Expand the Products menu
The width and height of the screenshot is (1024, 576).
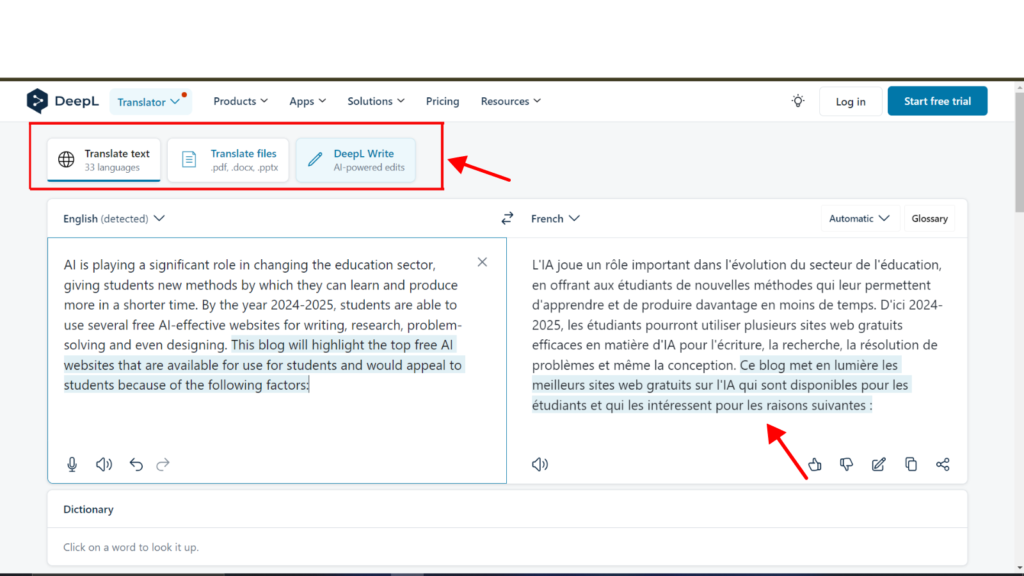coord(240,101)
